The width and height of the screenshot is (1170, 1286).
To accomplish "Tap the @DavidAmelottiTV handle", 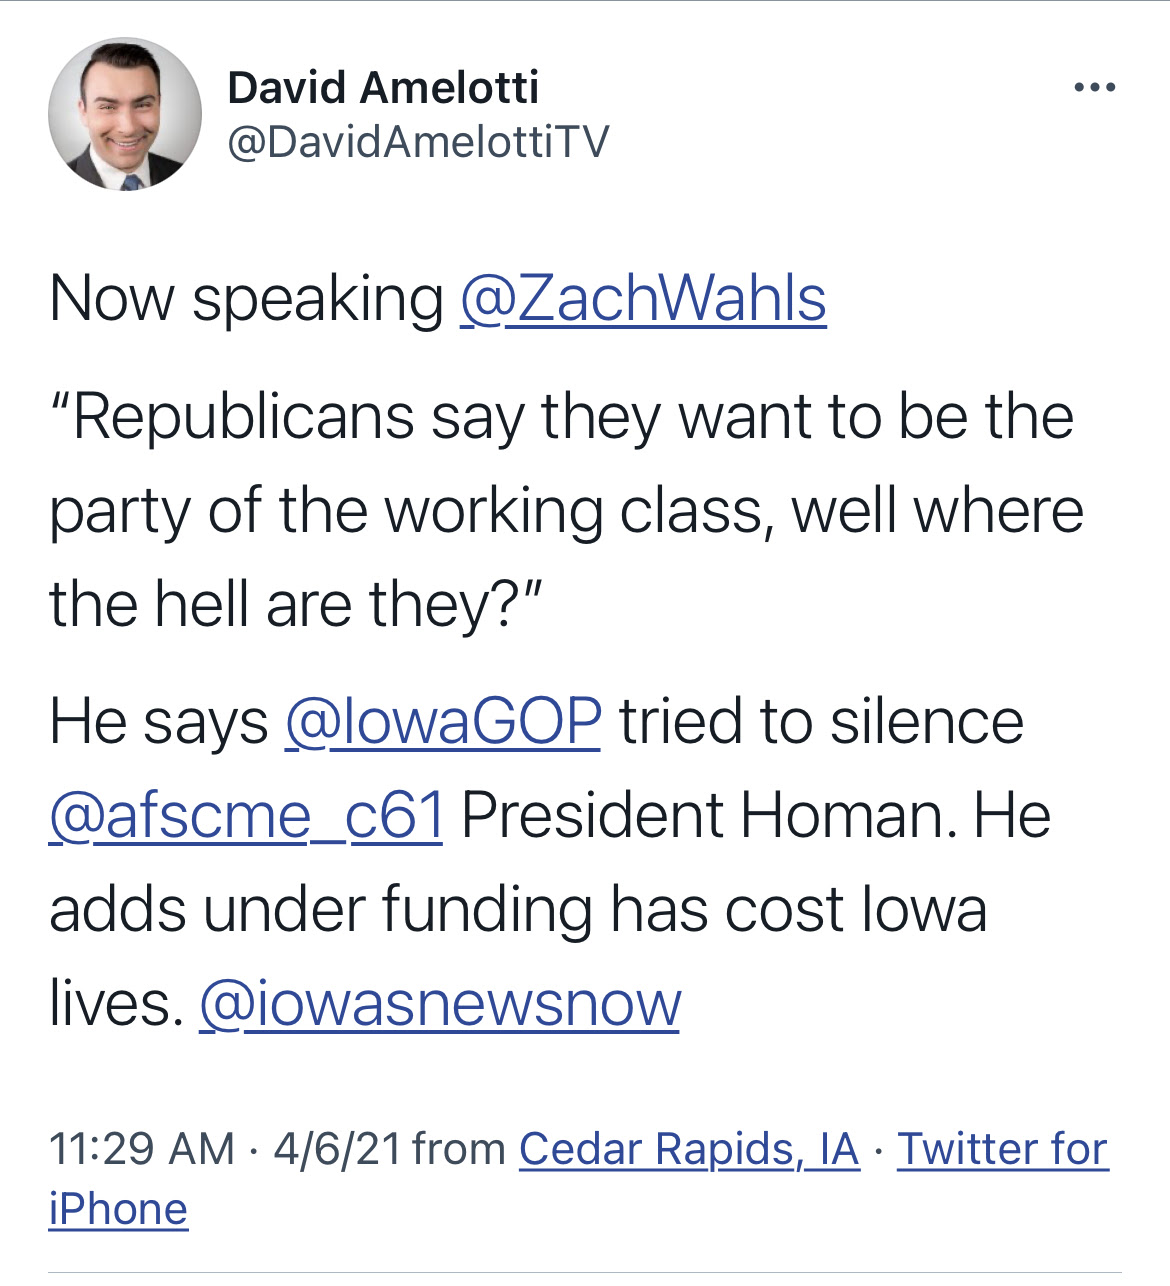I will (418, 142).
